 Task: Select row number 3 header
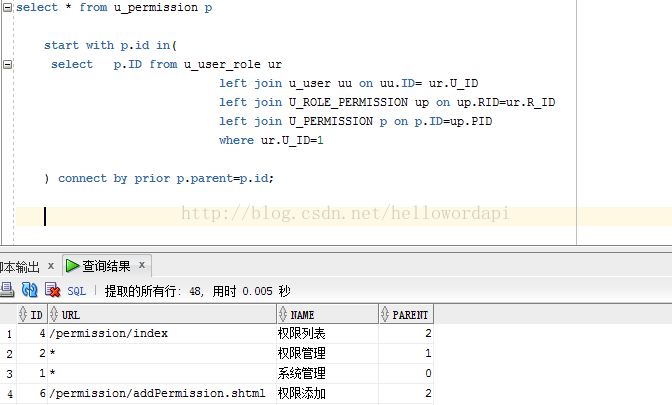coord(9,373)
